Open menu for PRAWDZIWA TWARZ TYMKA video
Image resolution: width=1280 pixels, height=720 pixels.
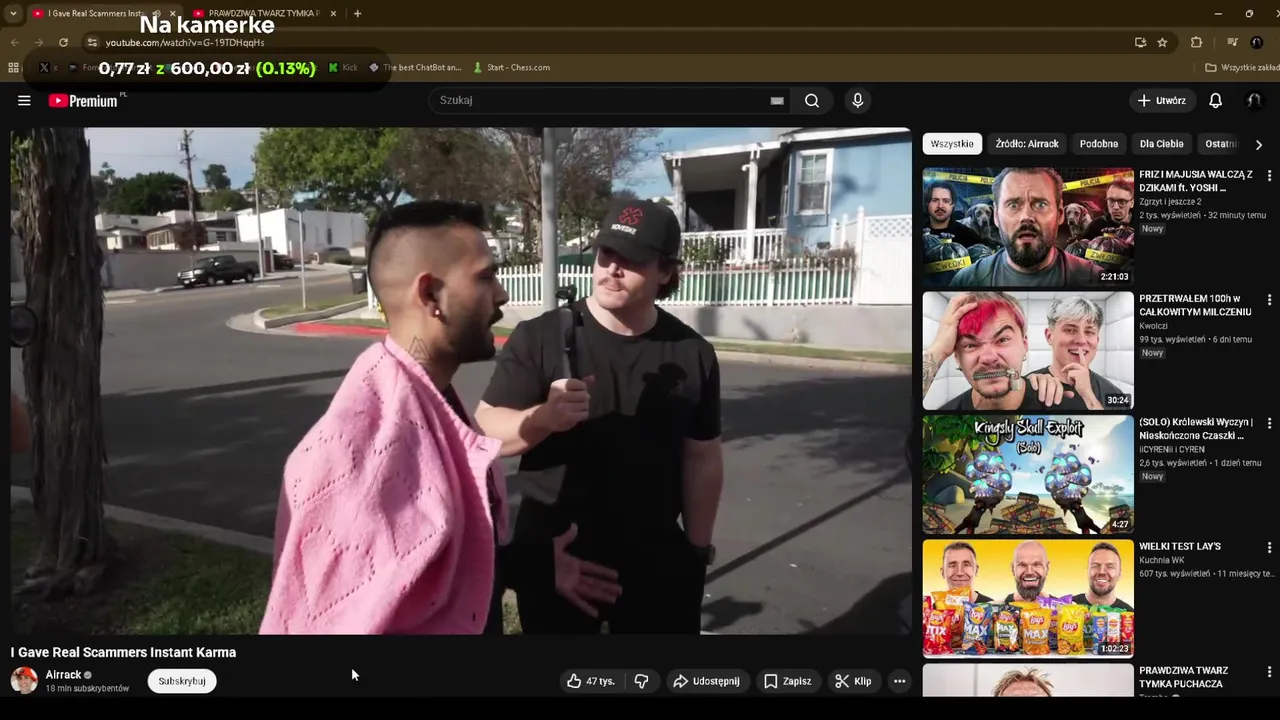pyautogui.click(x=1269, y=671)
